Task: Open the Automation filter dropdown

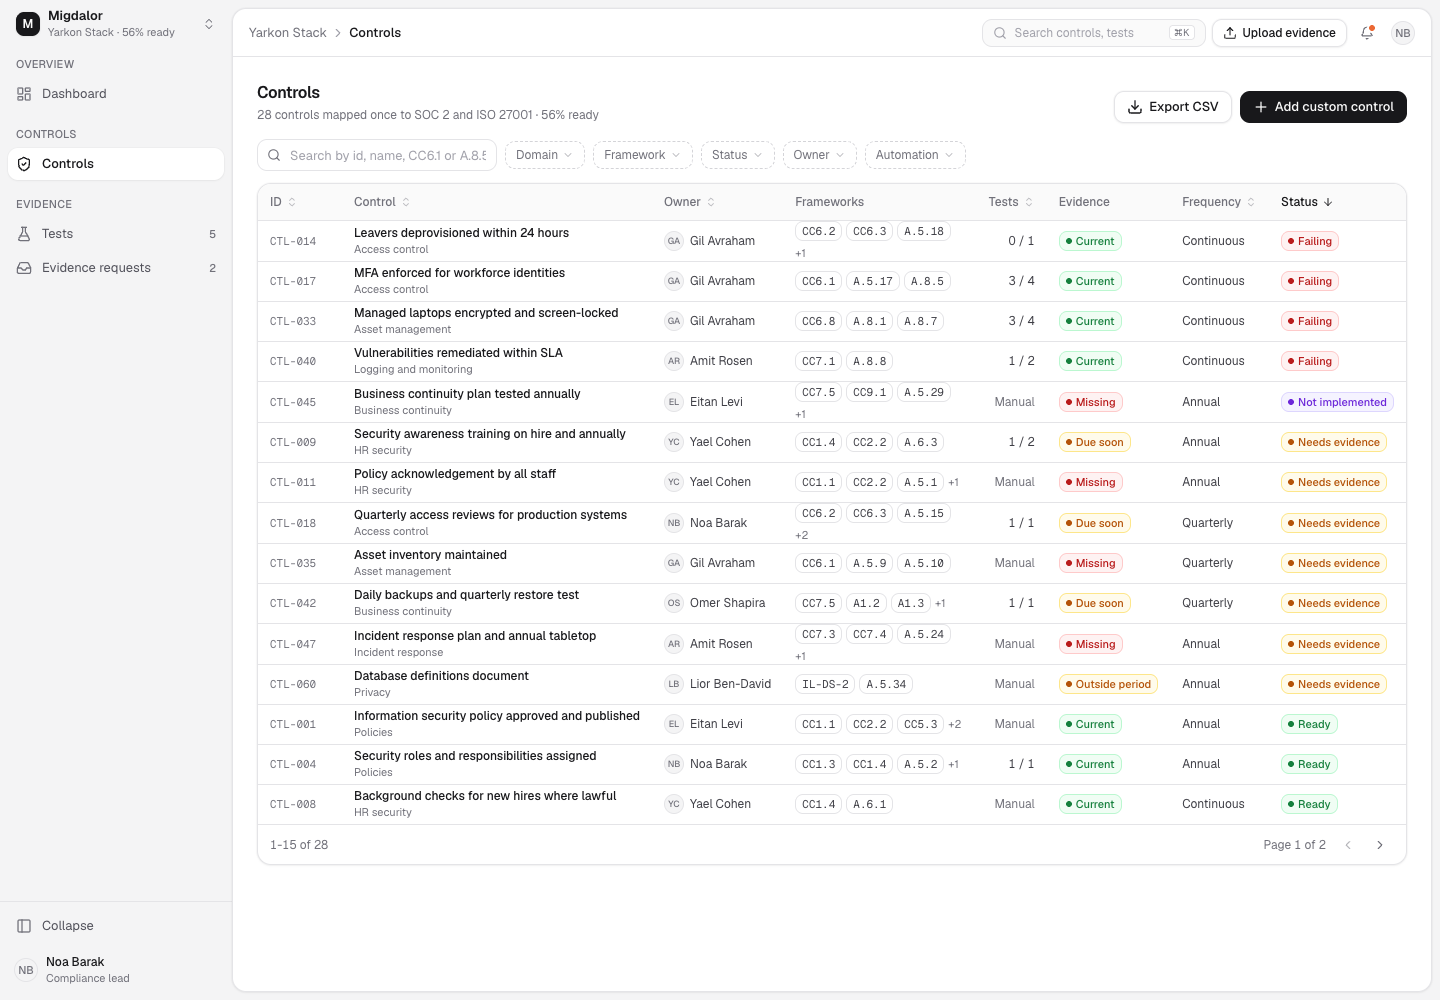Action: pos(915,155)
